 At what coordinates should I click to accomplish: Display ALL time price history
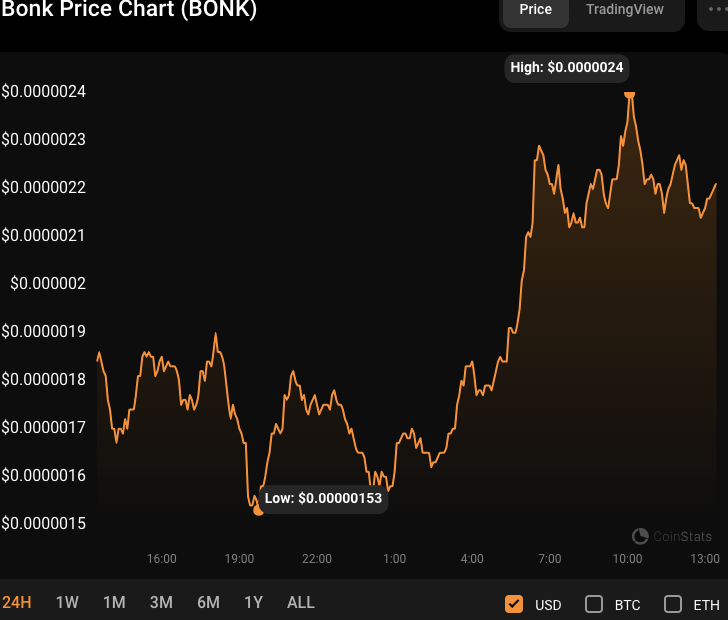[301, 602]
